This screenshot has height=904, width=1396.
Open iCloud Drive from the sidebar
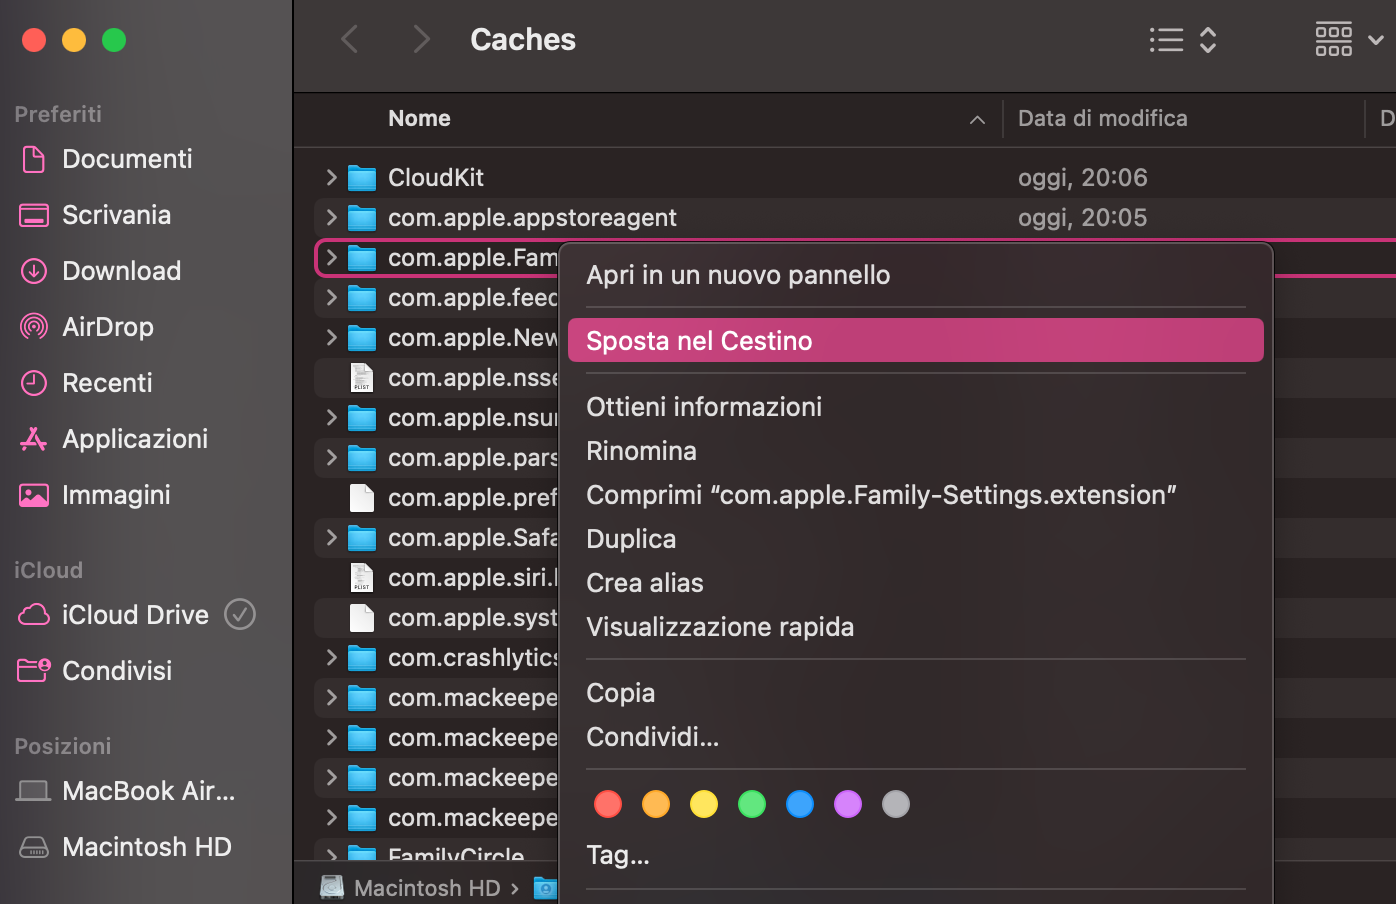[135, 614]
